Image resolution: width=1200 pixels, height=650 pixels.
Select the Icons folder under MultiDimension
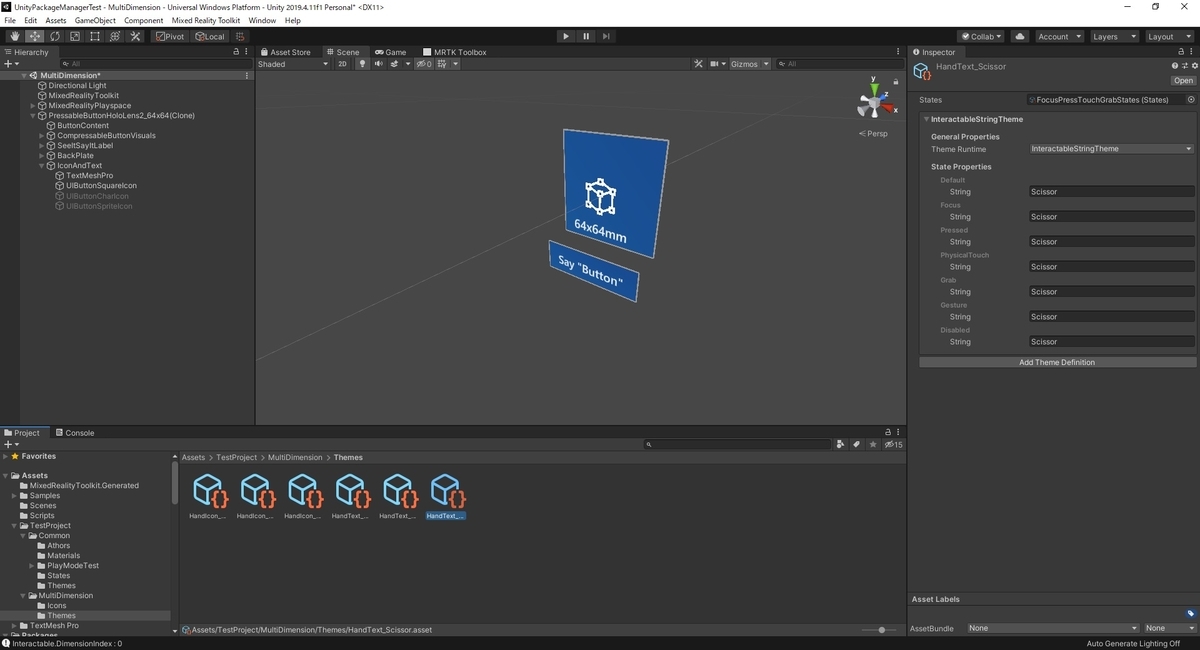pos(57,606)
